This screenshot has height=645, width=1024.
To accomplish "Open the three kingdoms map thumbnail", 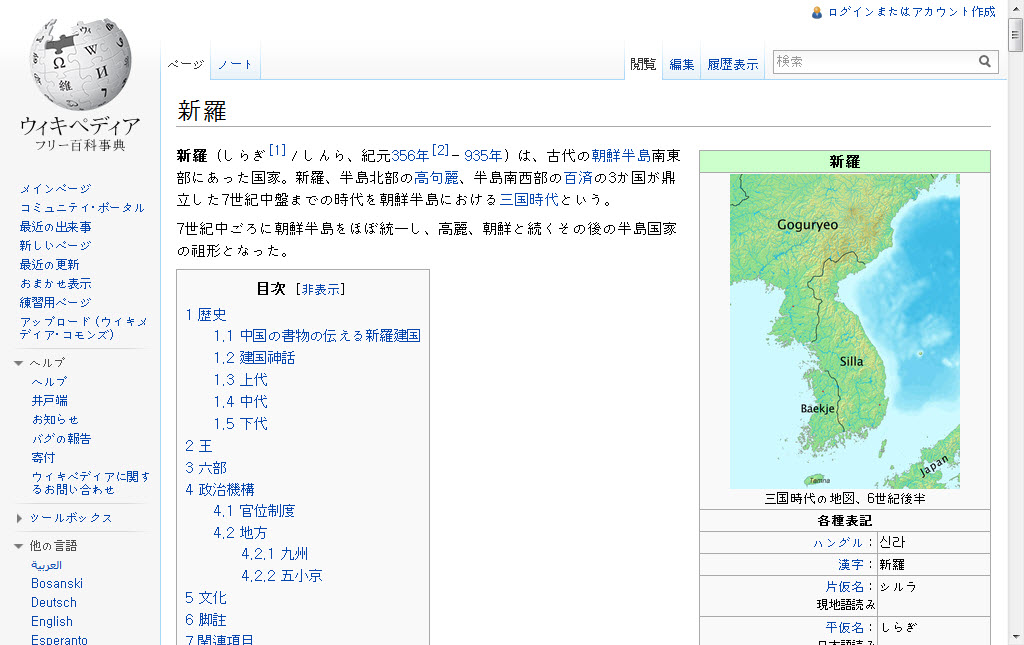I will click(x=844, y=331).
